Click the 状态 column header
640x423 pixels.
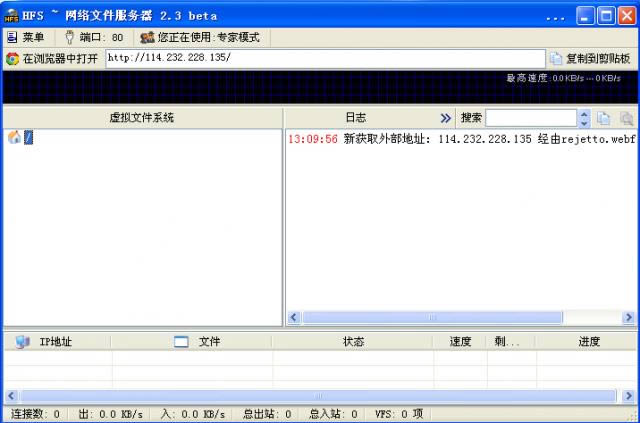353,342
